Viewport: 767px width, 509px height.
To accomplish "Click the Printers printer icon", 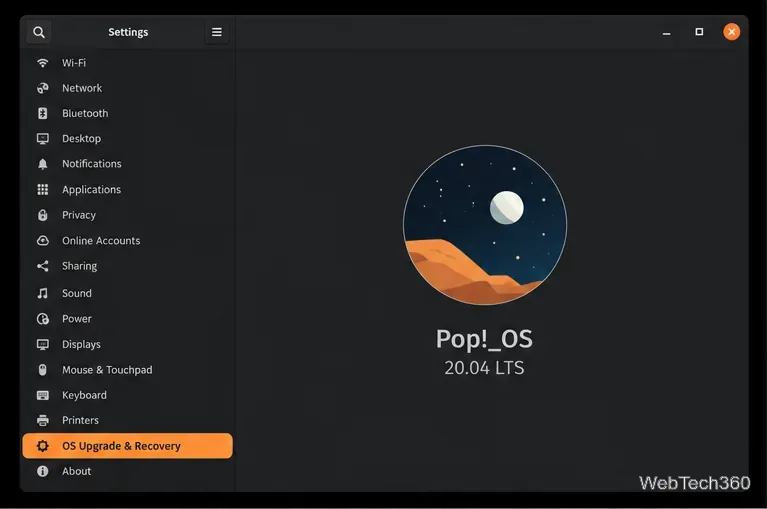I will point(43,420).
